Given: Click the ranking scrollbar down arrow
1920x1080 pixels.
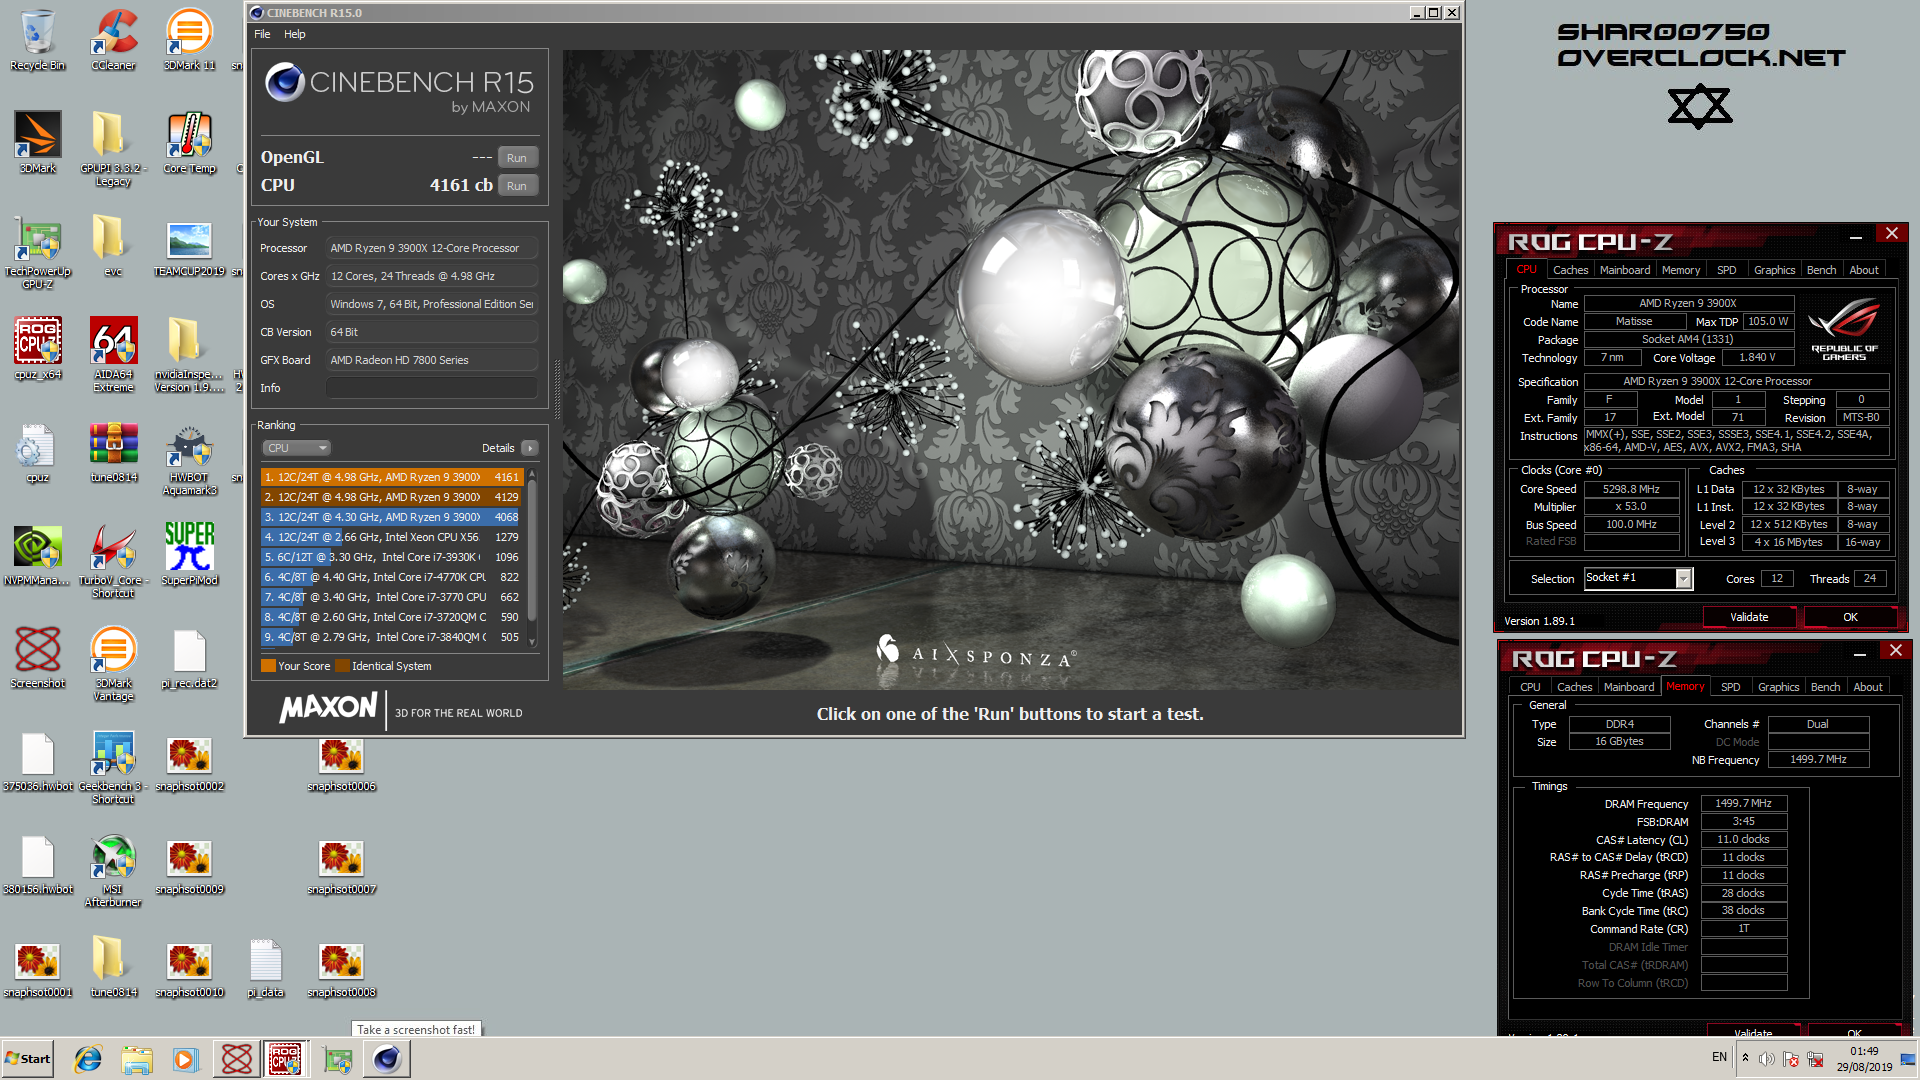Looking at the screenshot, I should [532, 642].
